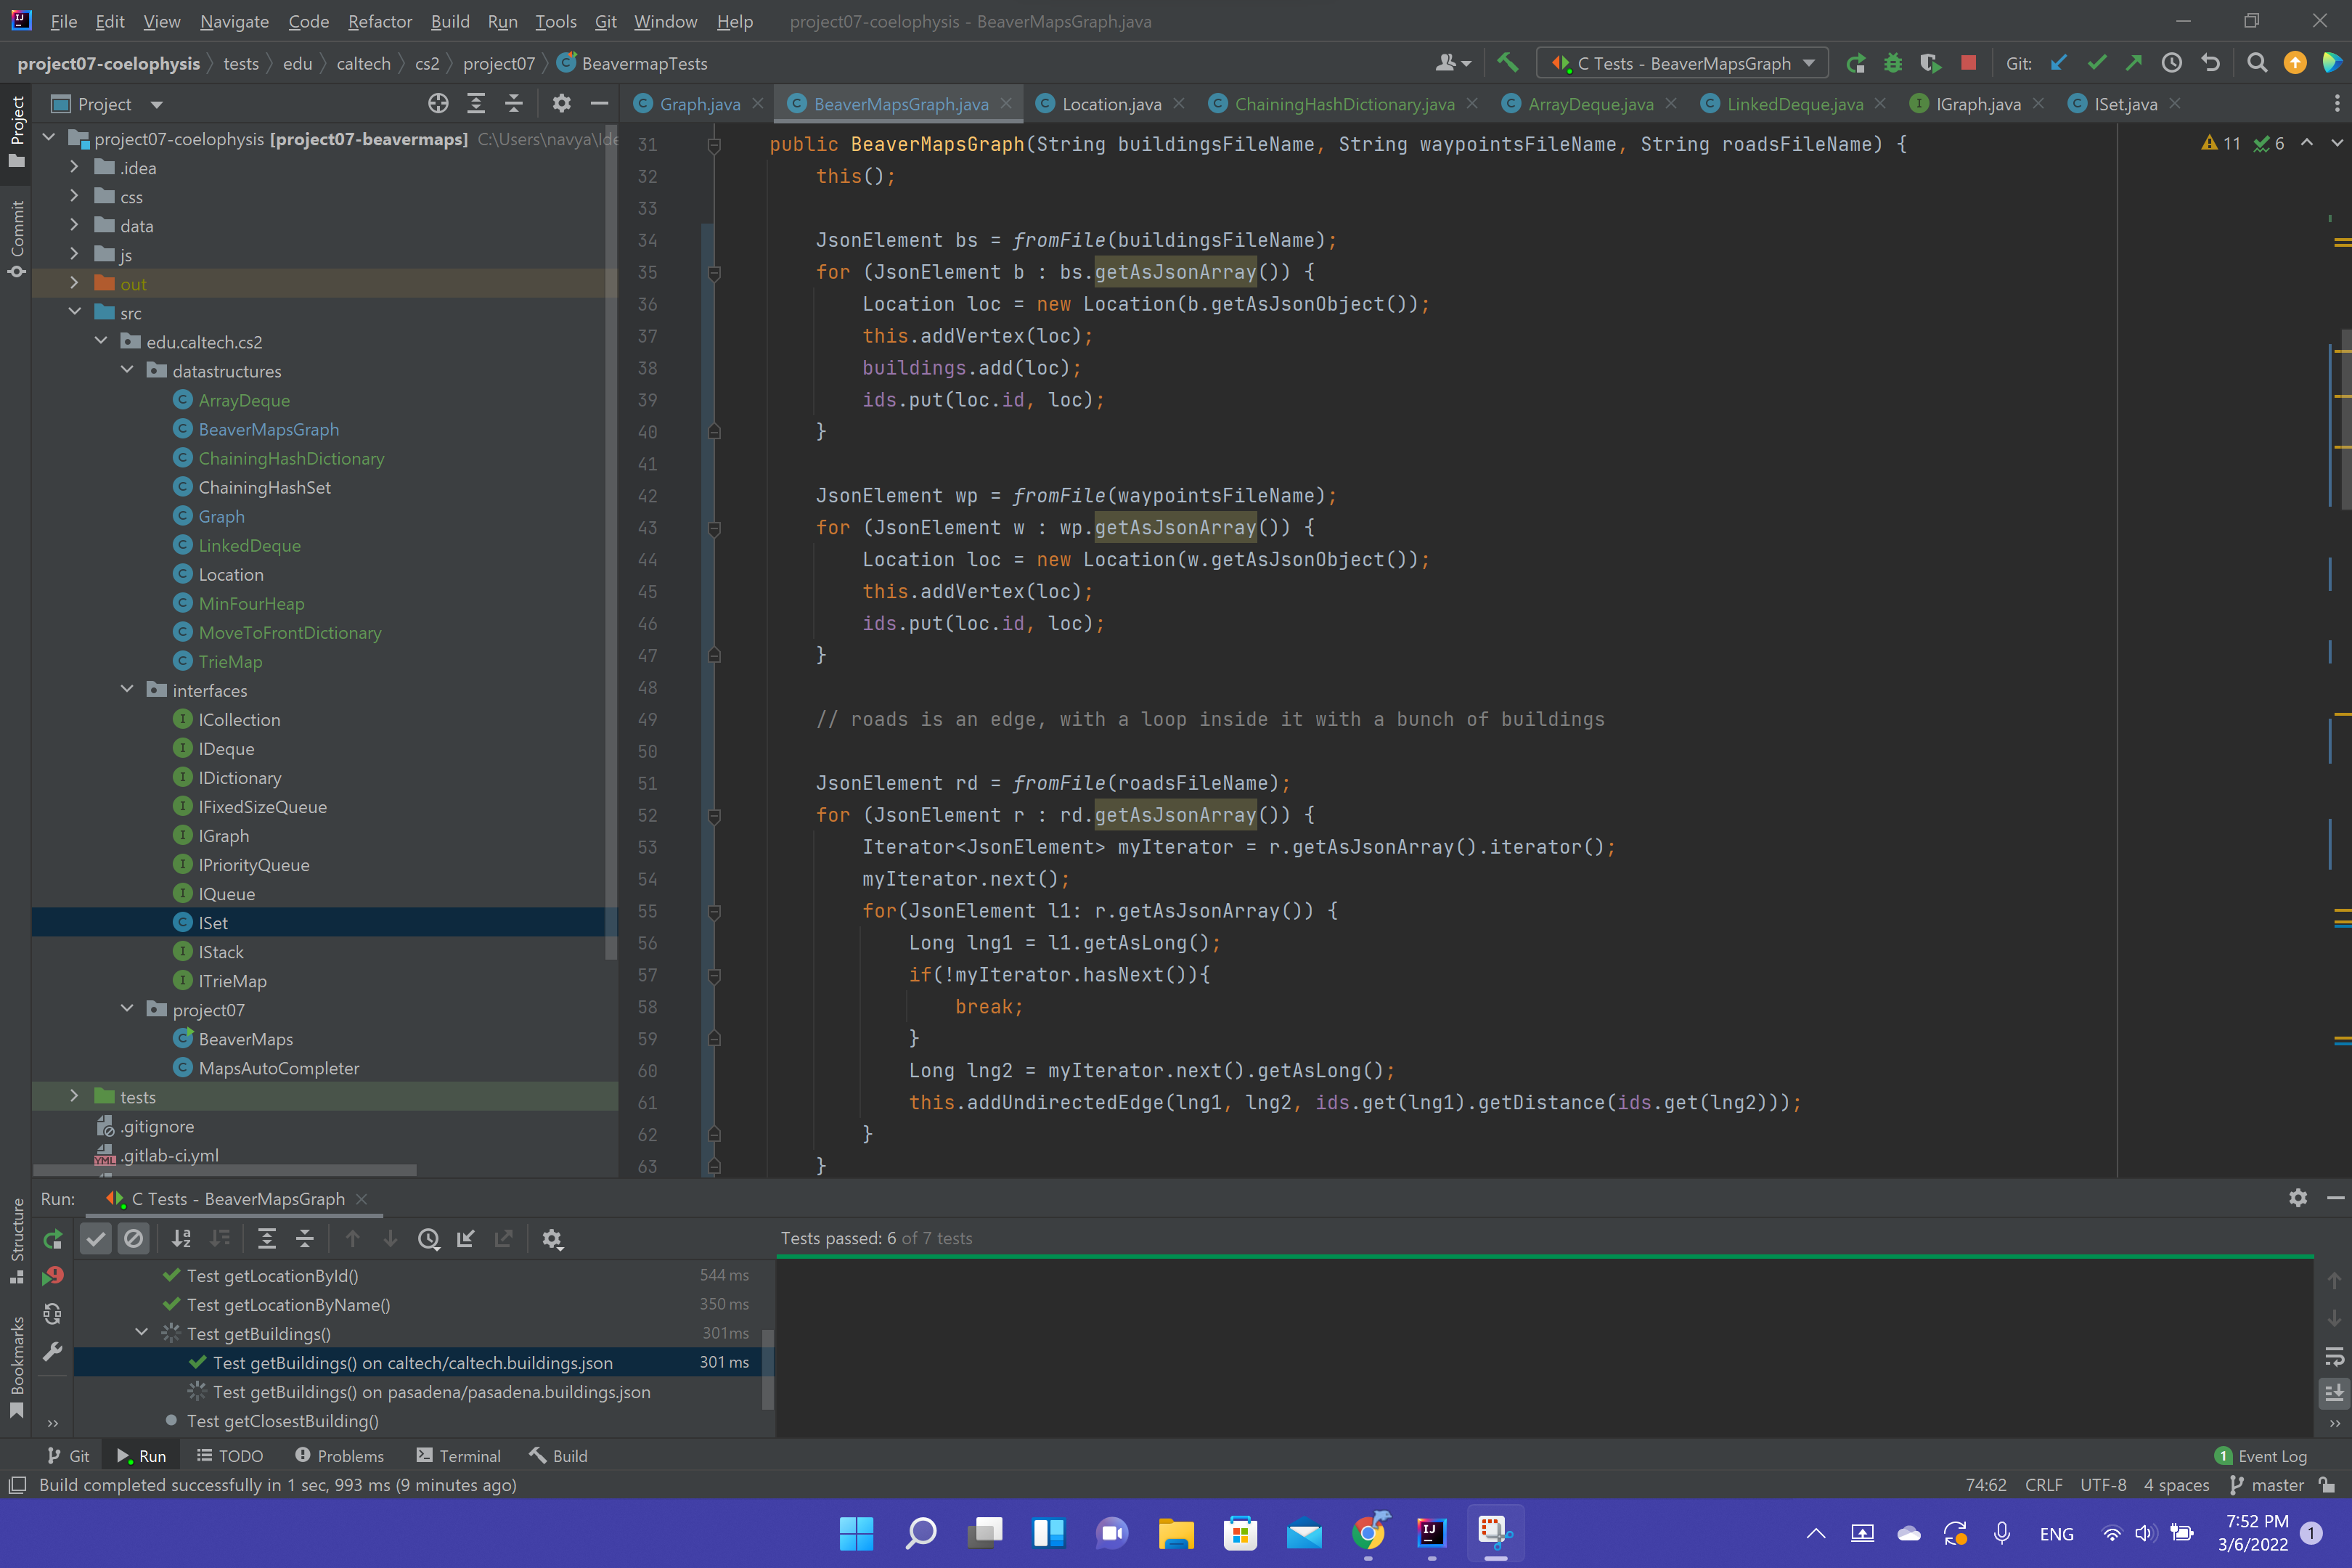The height and width of the screenshot is (1568, 2352).
Task: Click the Search Everywhere magnifier icon
Action: (x=2256, y=63)
